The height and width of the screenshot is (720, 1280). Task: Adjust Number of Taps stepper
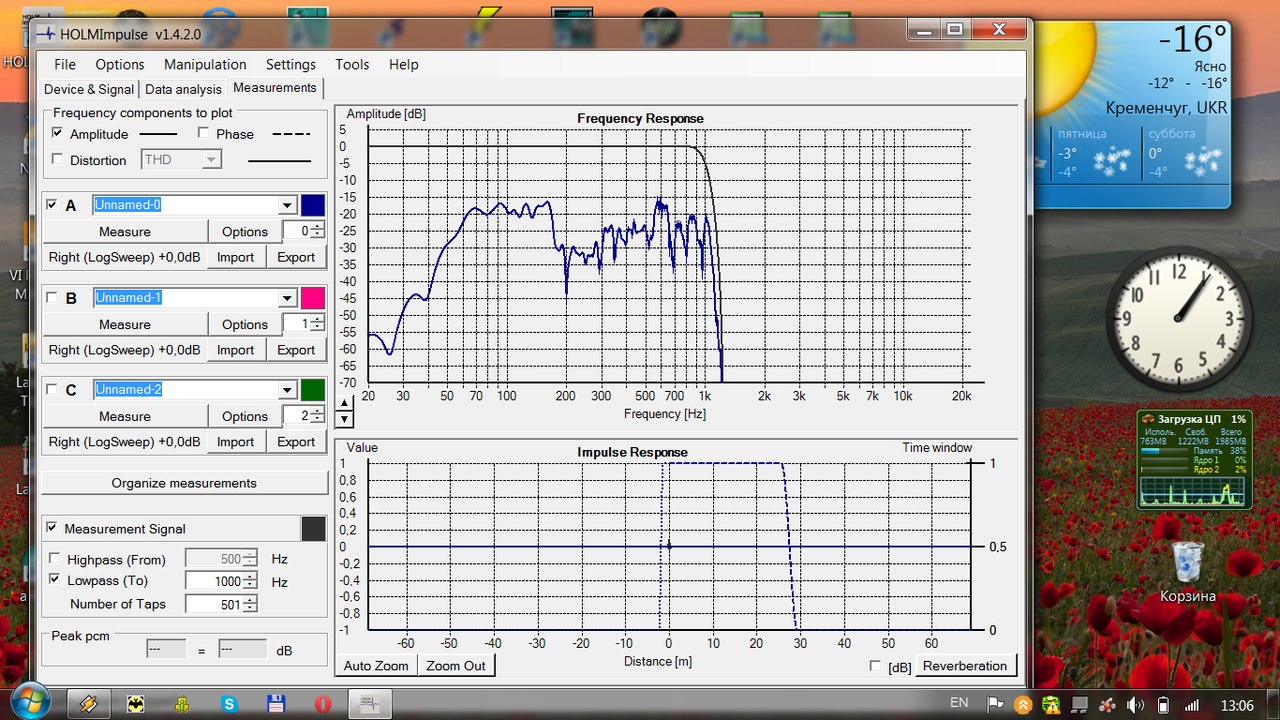click(x=250, y=603)
